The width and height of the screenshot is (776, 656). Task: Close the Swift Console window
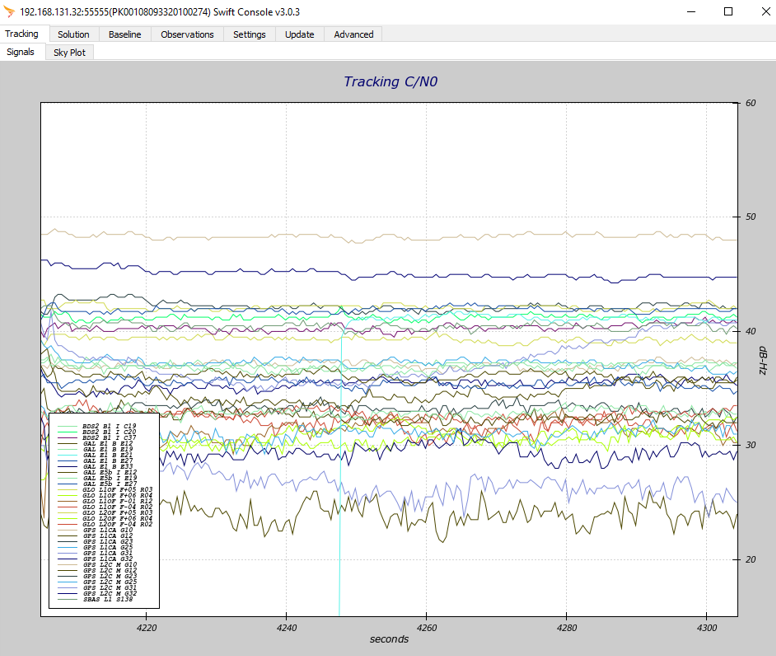point(765,11)
